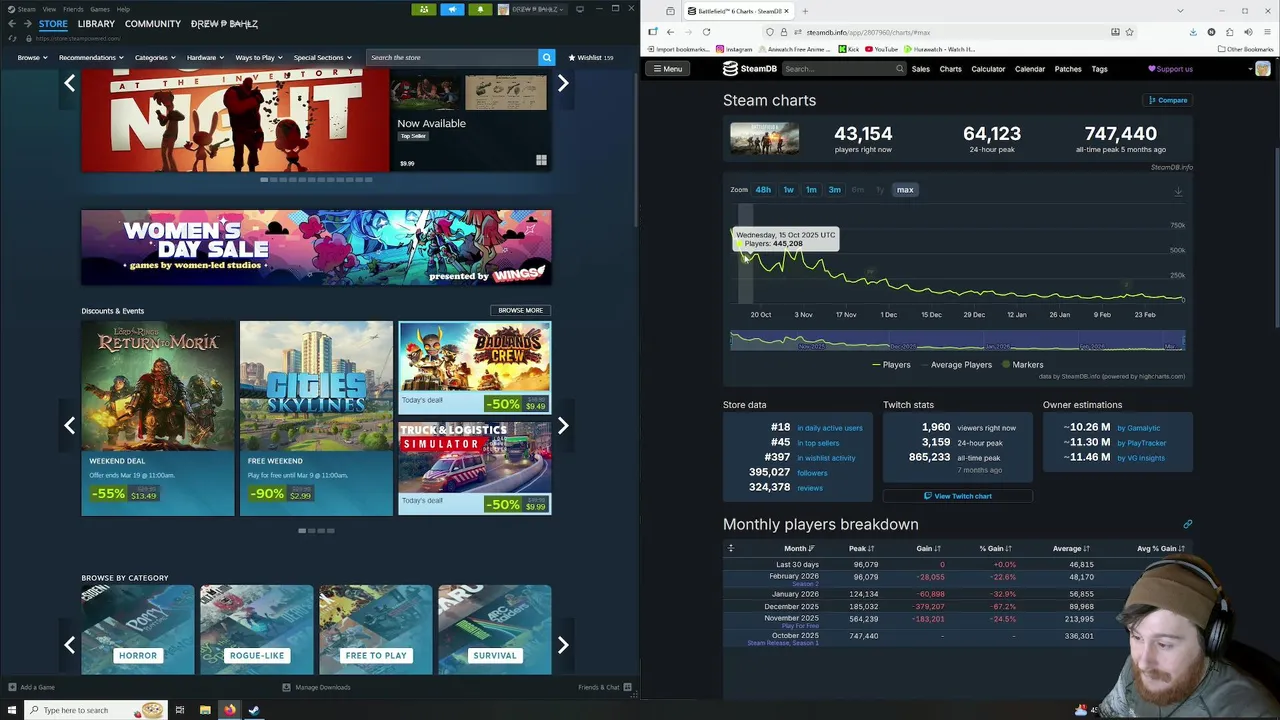Image resolution: width=1280 pixels, height=720 pixels.
Task: Bookmark this page with star icon
Action: 1129,32
